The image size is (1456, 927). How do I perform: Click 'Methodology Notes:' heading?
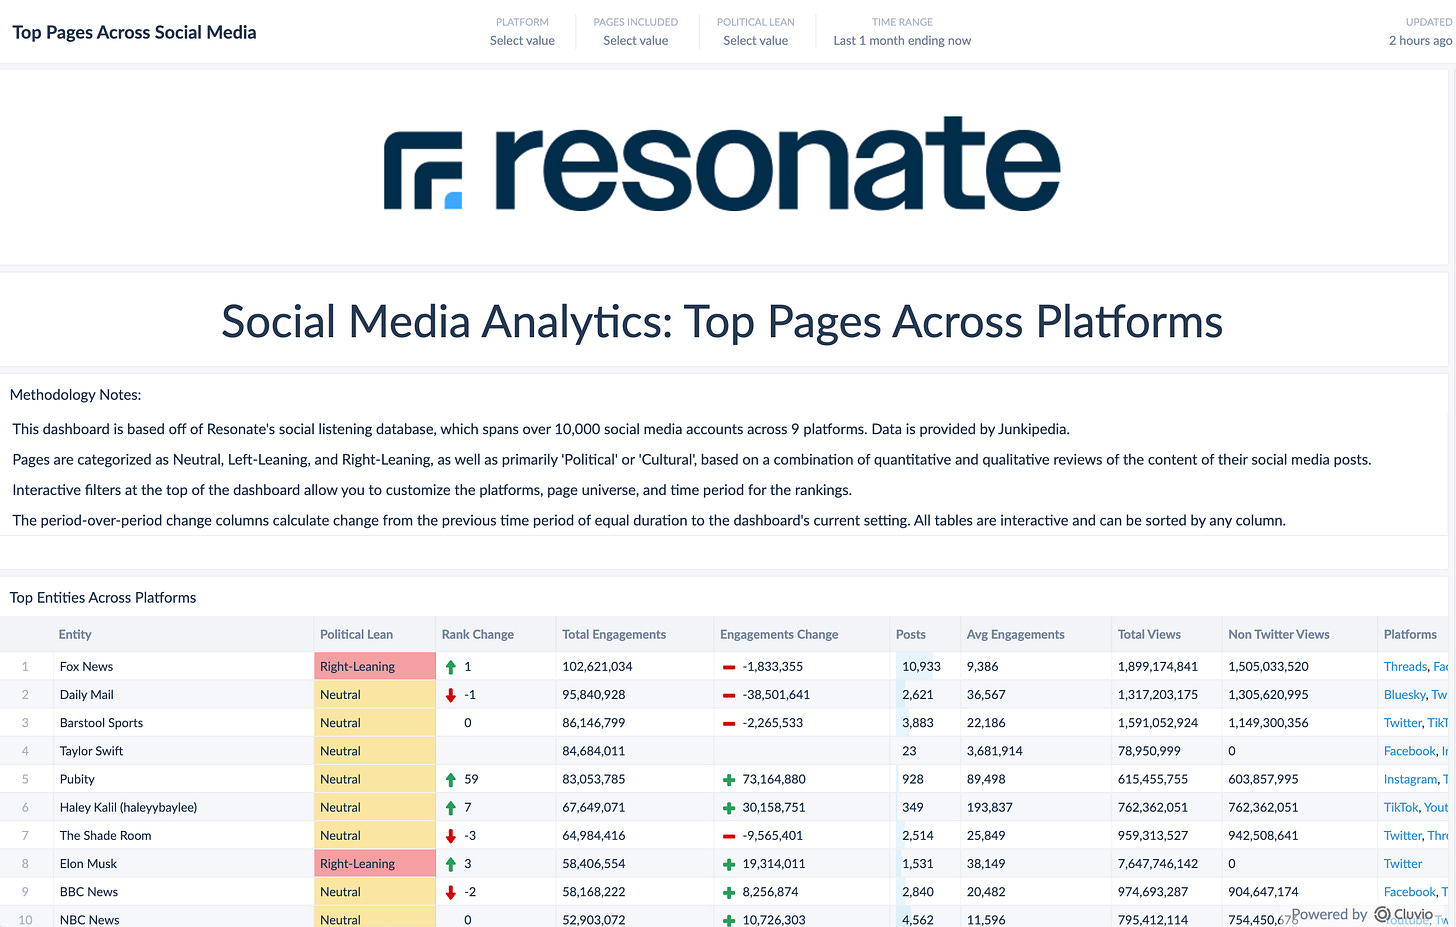(75, 395)
